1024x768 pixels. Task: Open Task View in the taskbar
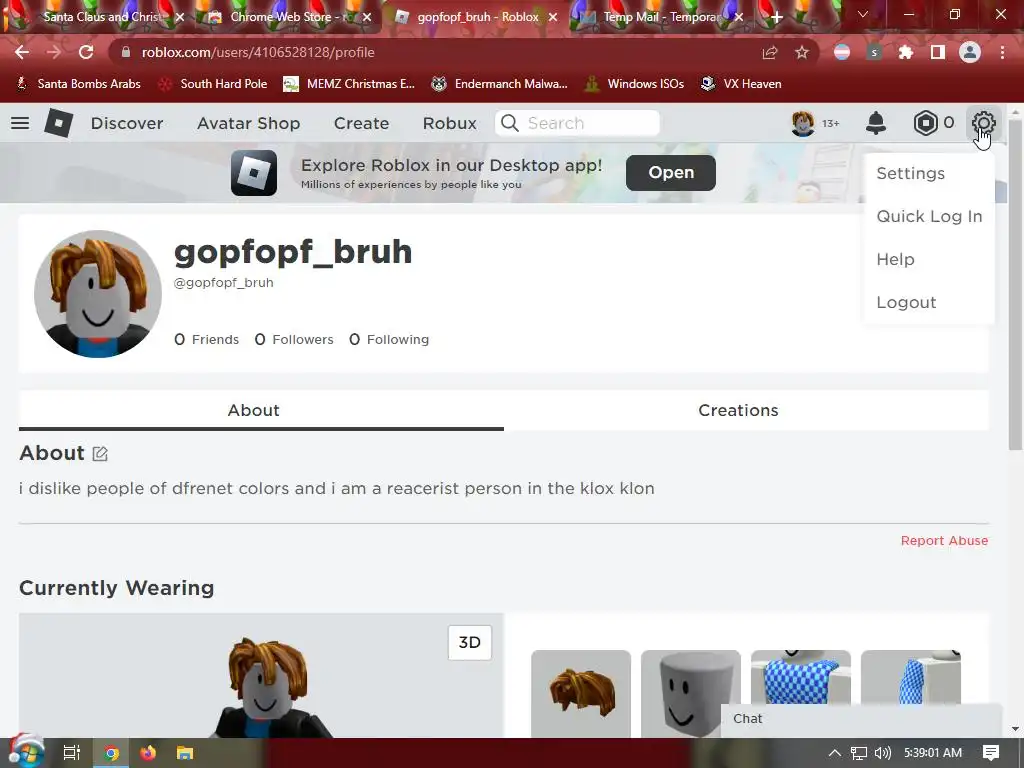tap(71, 753)
